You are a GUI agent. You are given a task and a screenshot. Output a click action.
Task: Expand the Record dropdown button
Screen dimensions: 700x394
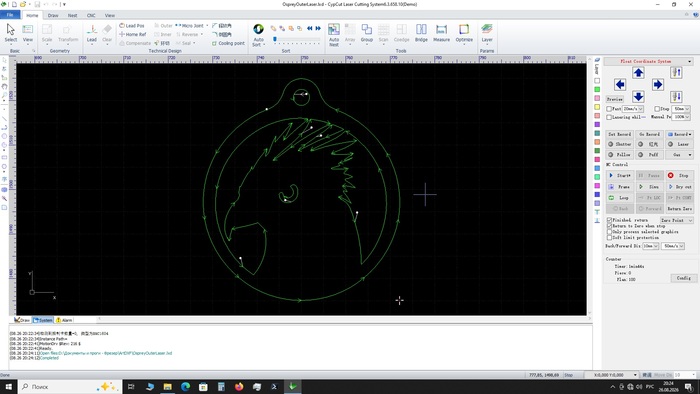point(679,134)
